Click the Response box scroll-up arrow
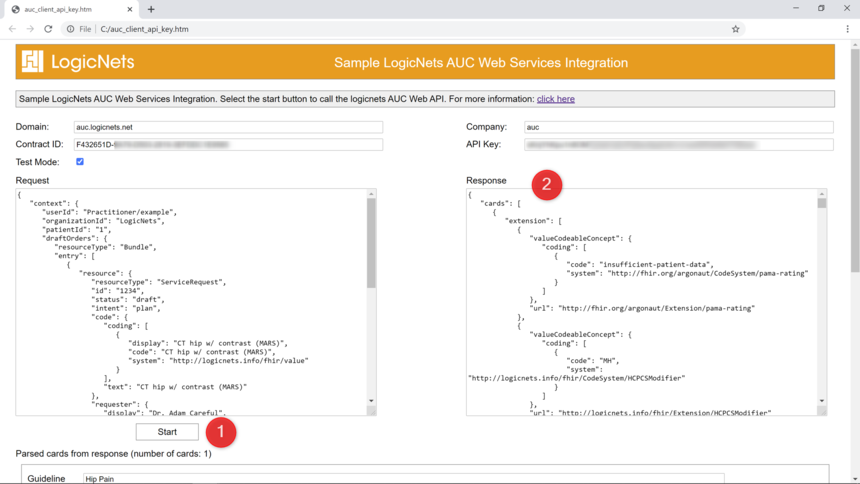Viewport: 860px width, 484px height. (x=822, y=194)
